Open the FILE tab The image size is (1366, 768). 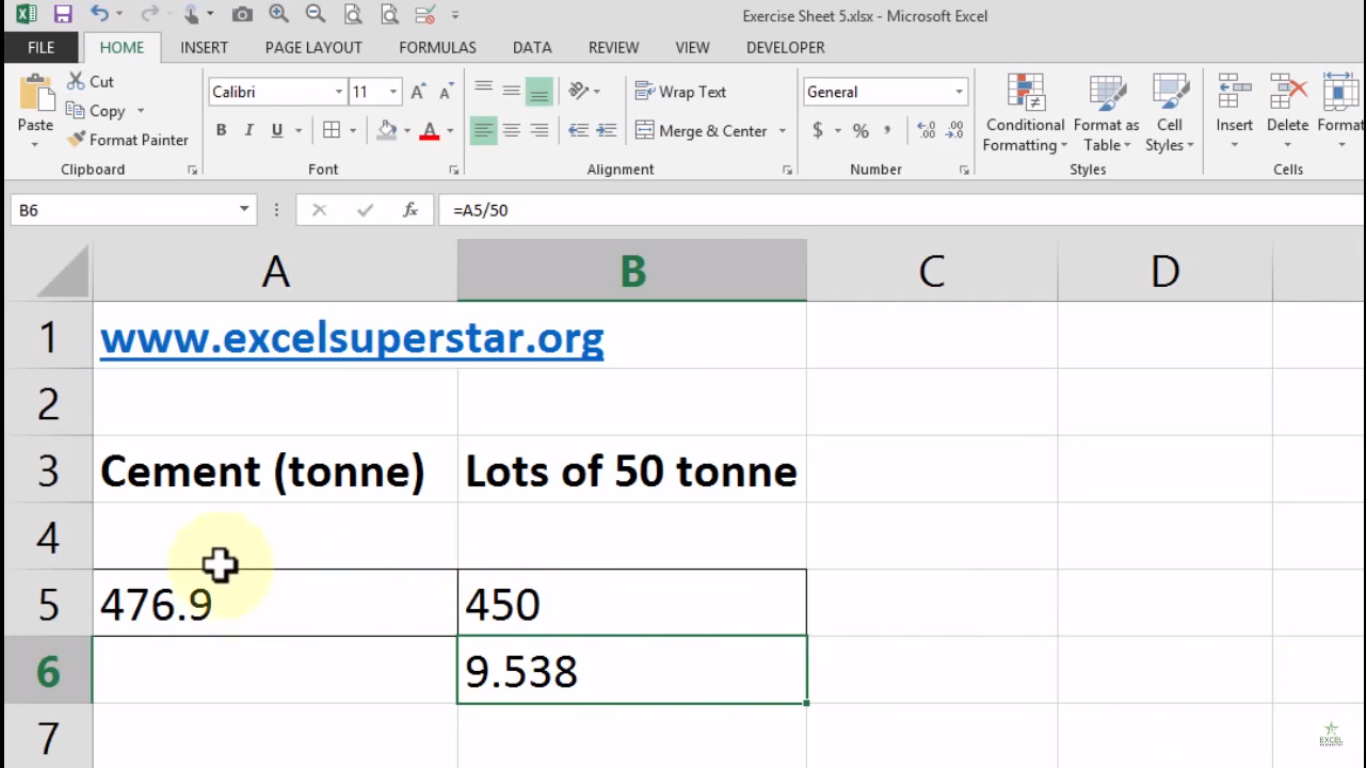tap(41, 47)
